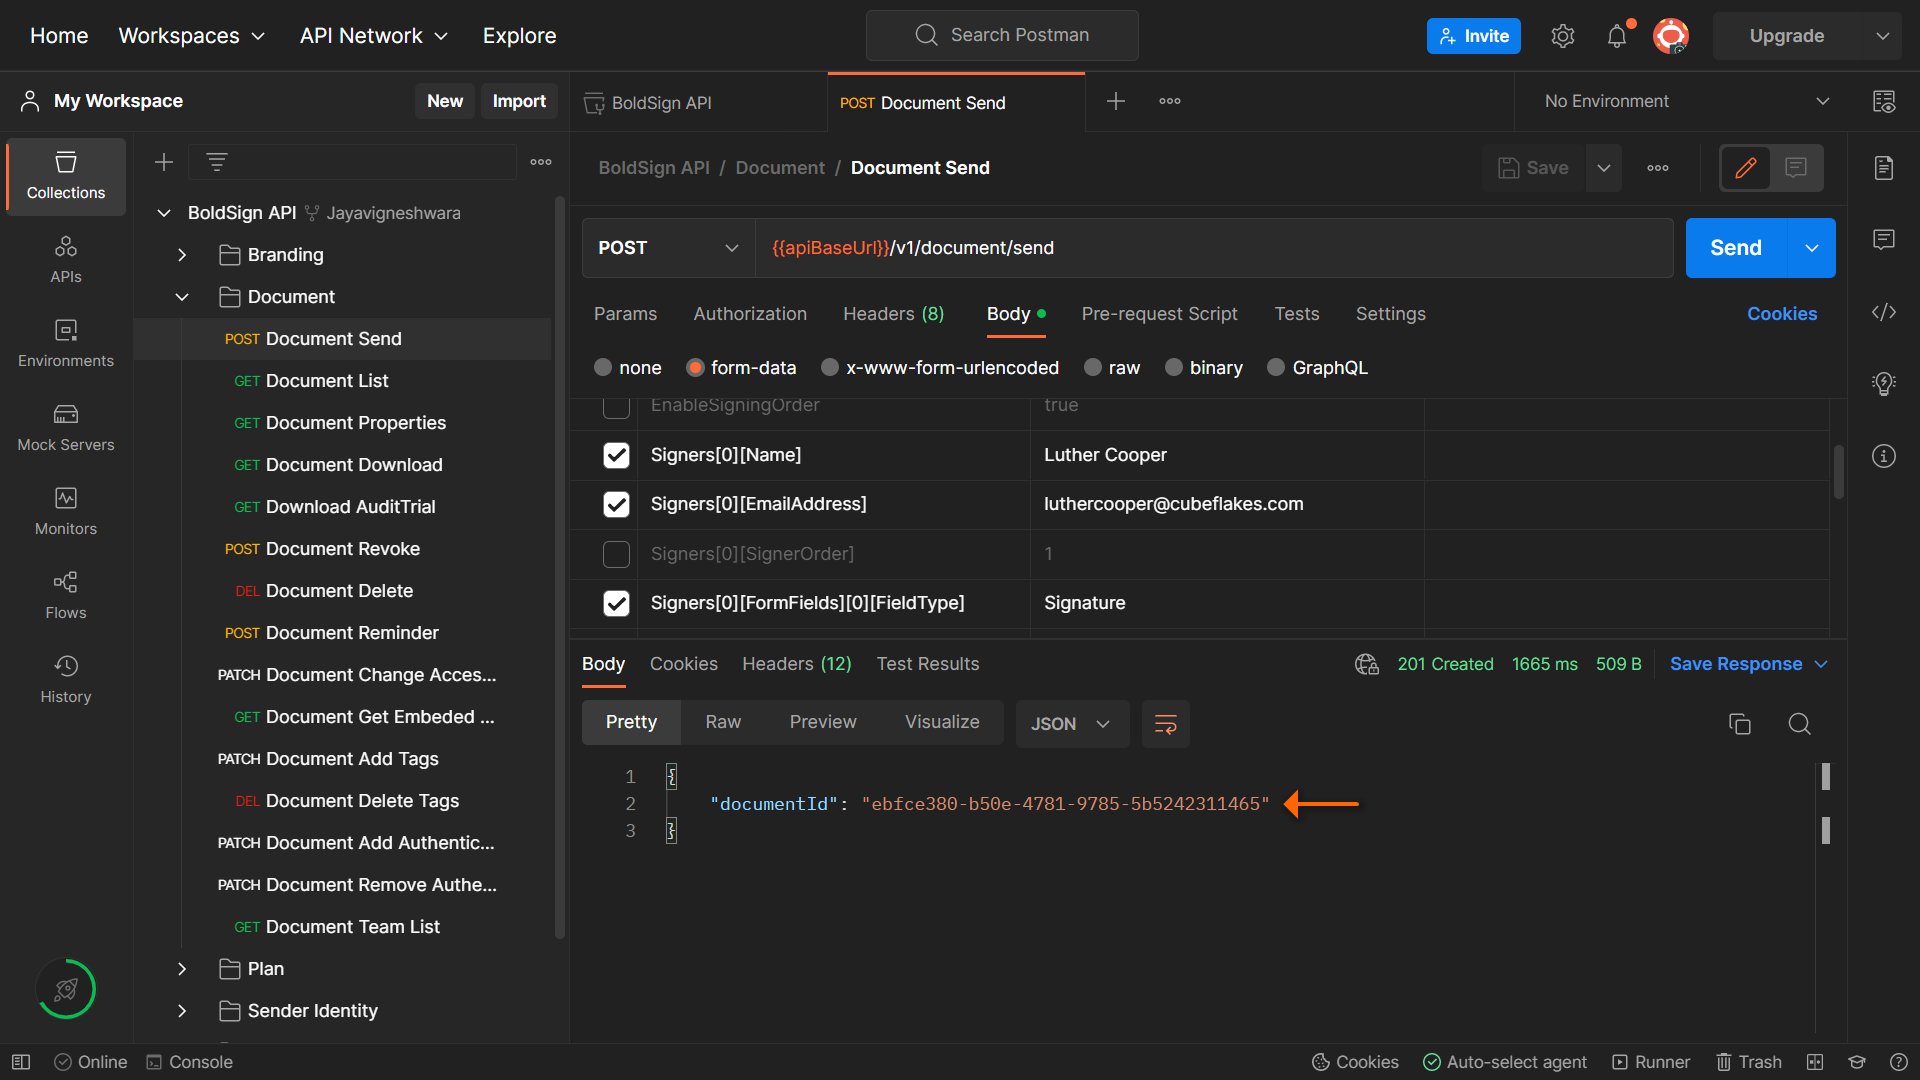Switch to edit mode pencil icon
This screenshot has height=1080, width=1920.
pyautogui.click(x=1746, y=168)
